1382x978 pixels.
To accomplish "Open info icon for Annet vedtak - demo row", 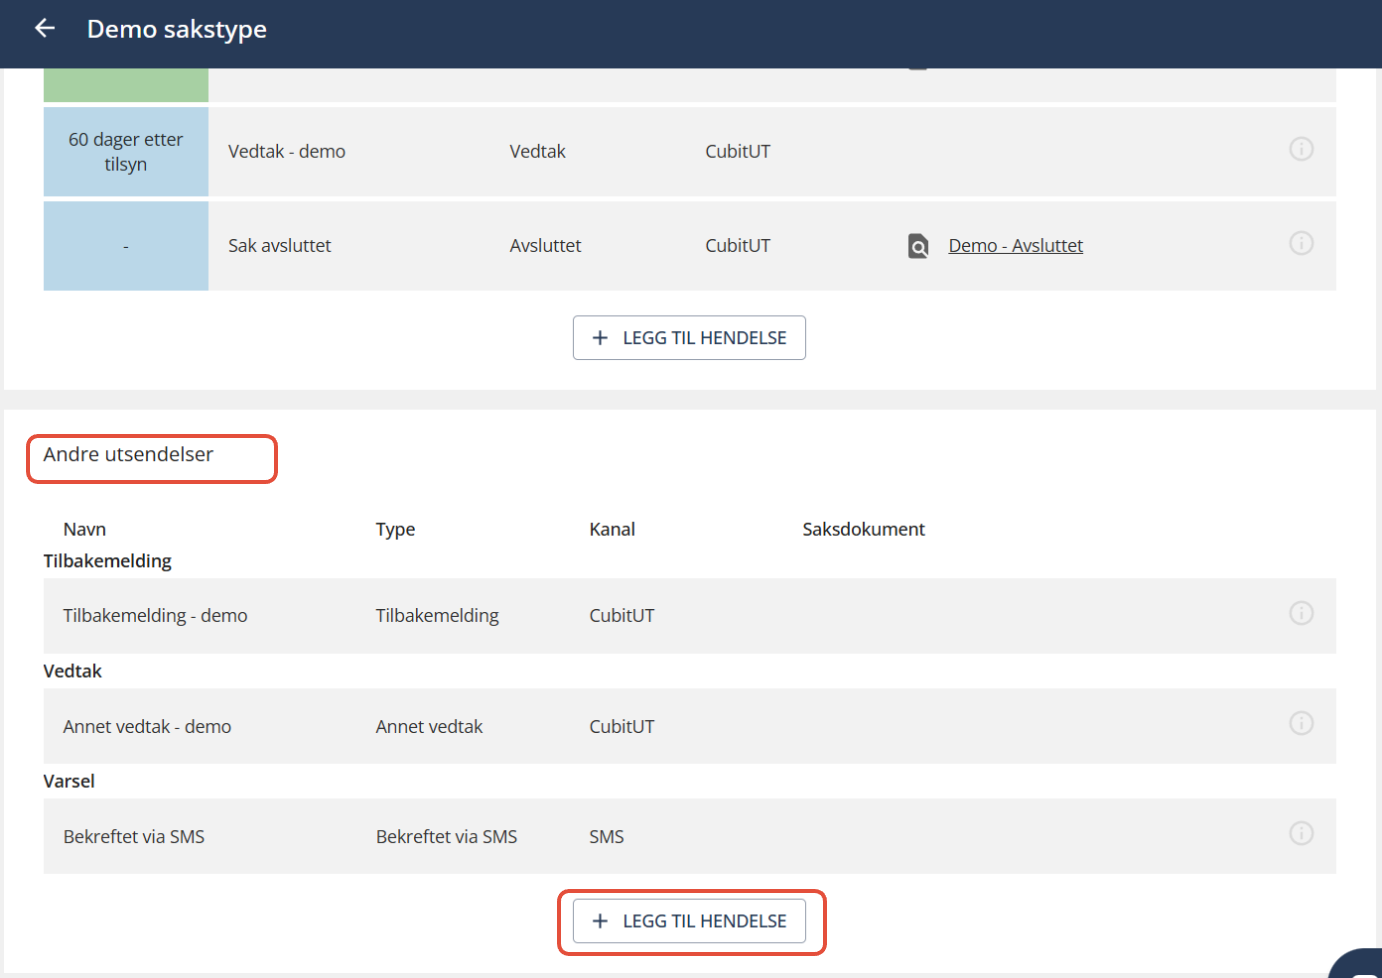I will point(1301,723).
